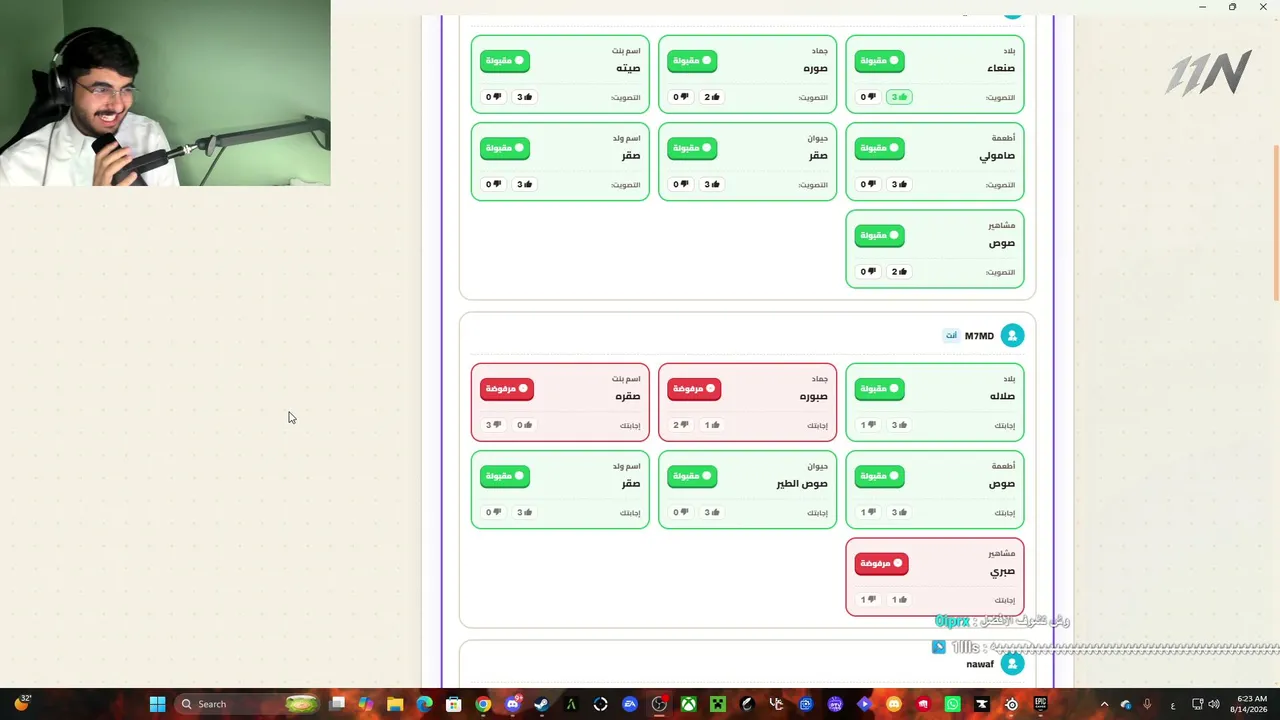
Task: Click the answer text صوص الطير
Action: tap(802, 484)
